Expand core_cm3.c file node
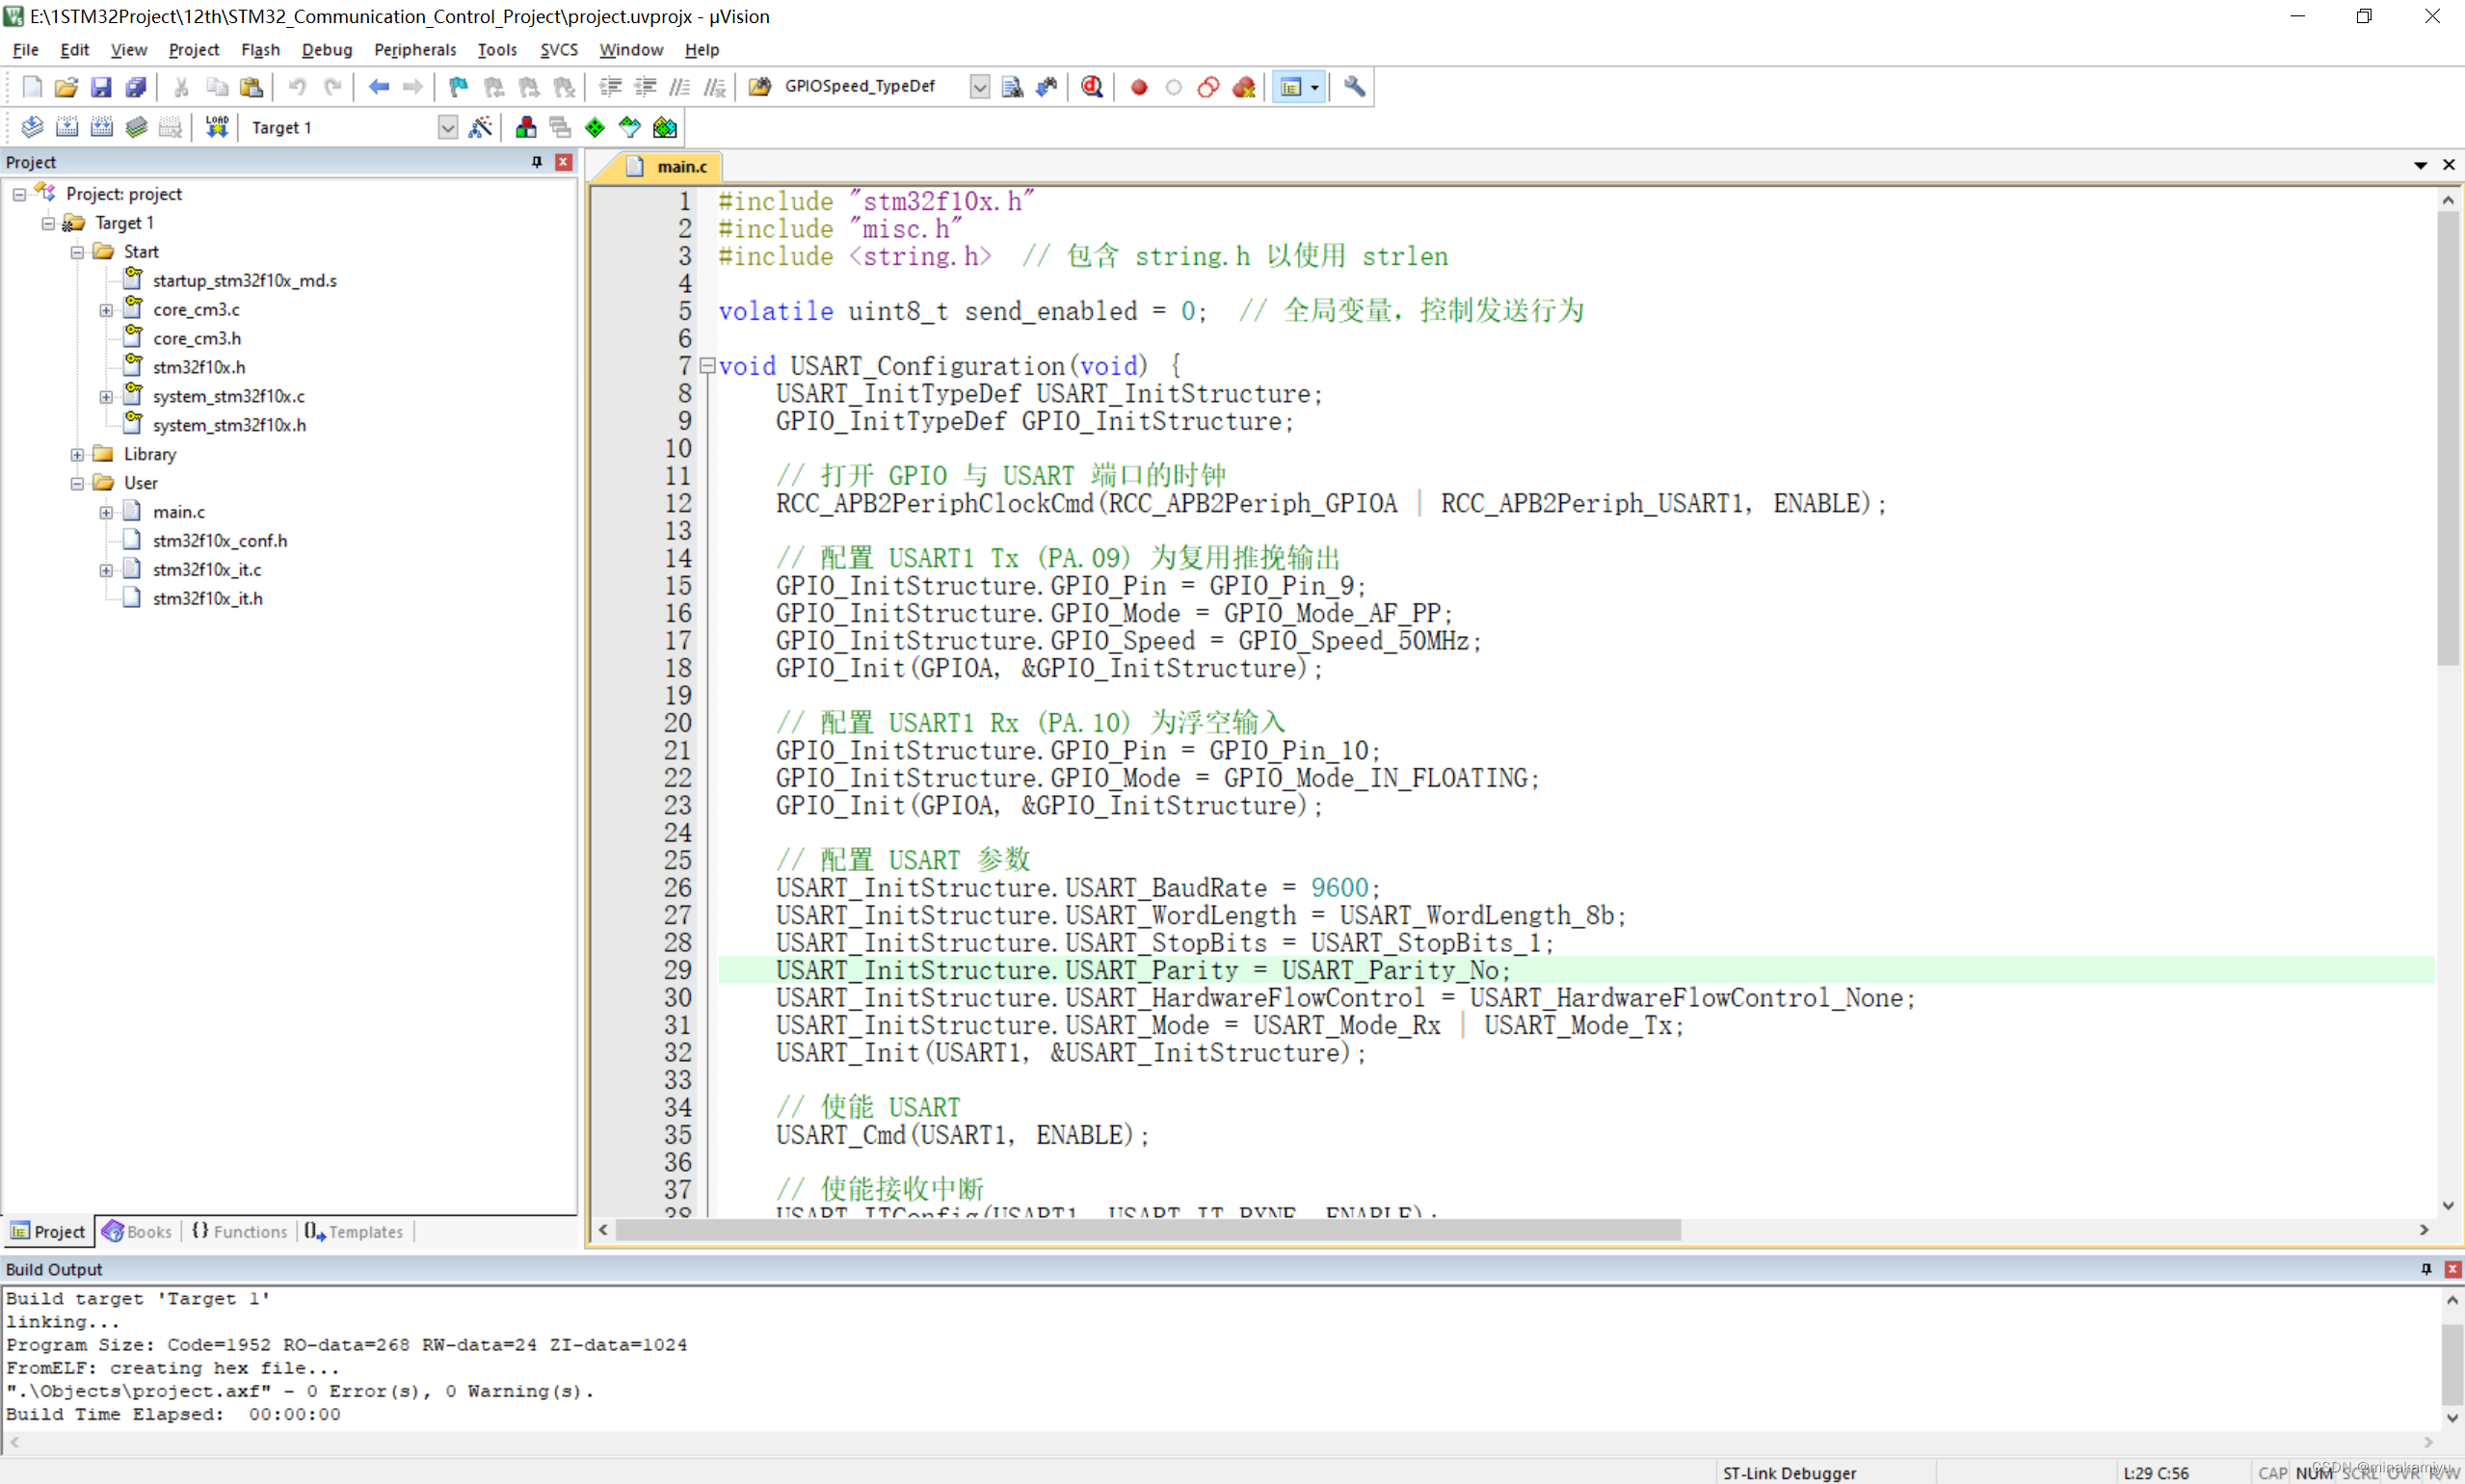 (x=106, y=310)
